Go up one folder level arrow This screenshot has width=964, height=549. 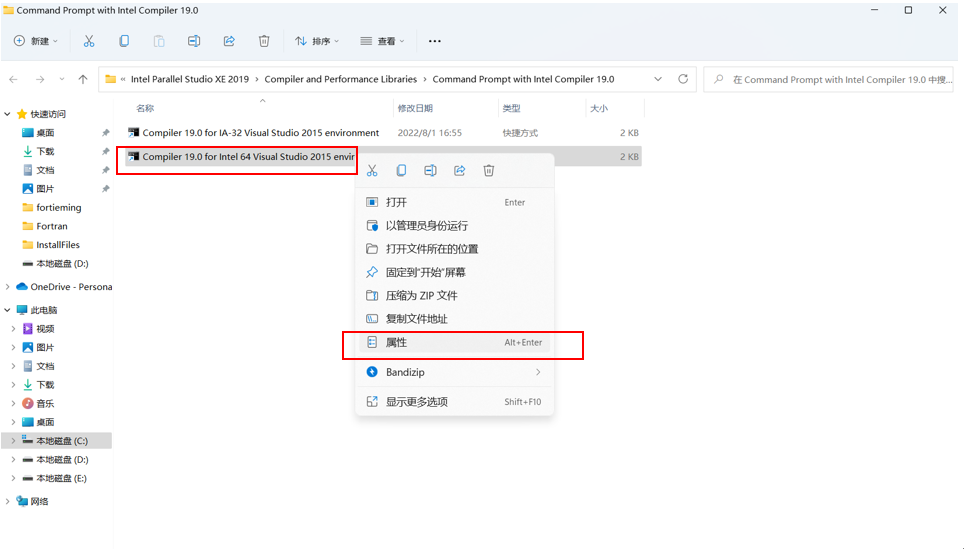[x=83, y=79]
